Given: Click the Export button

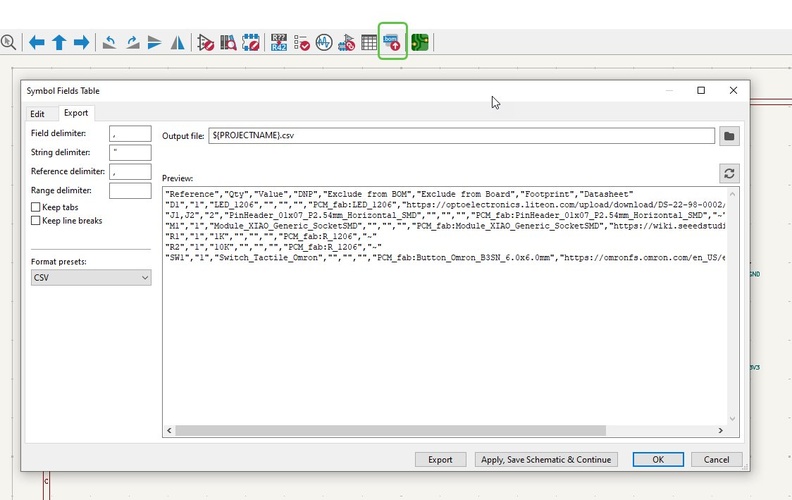Looking at the screenshot, I should [440, 460].
